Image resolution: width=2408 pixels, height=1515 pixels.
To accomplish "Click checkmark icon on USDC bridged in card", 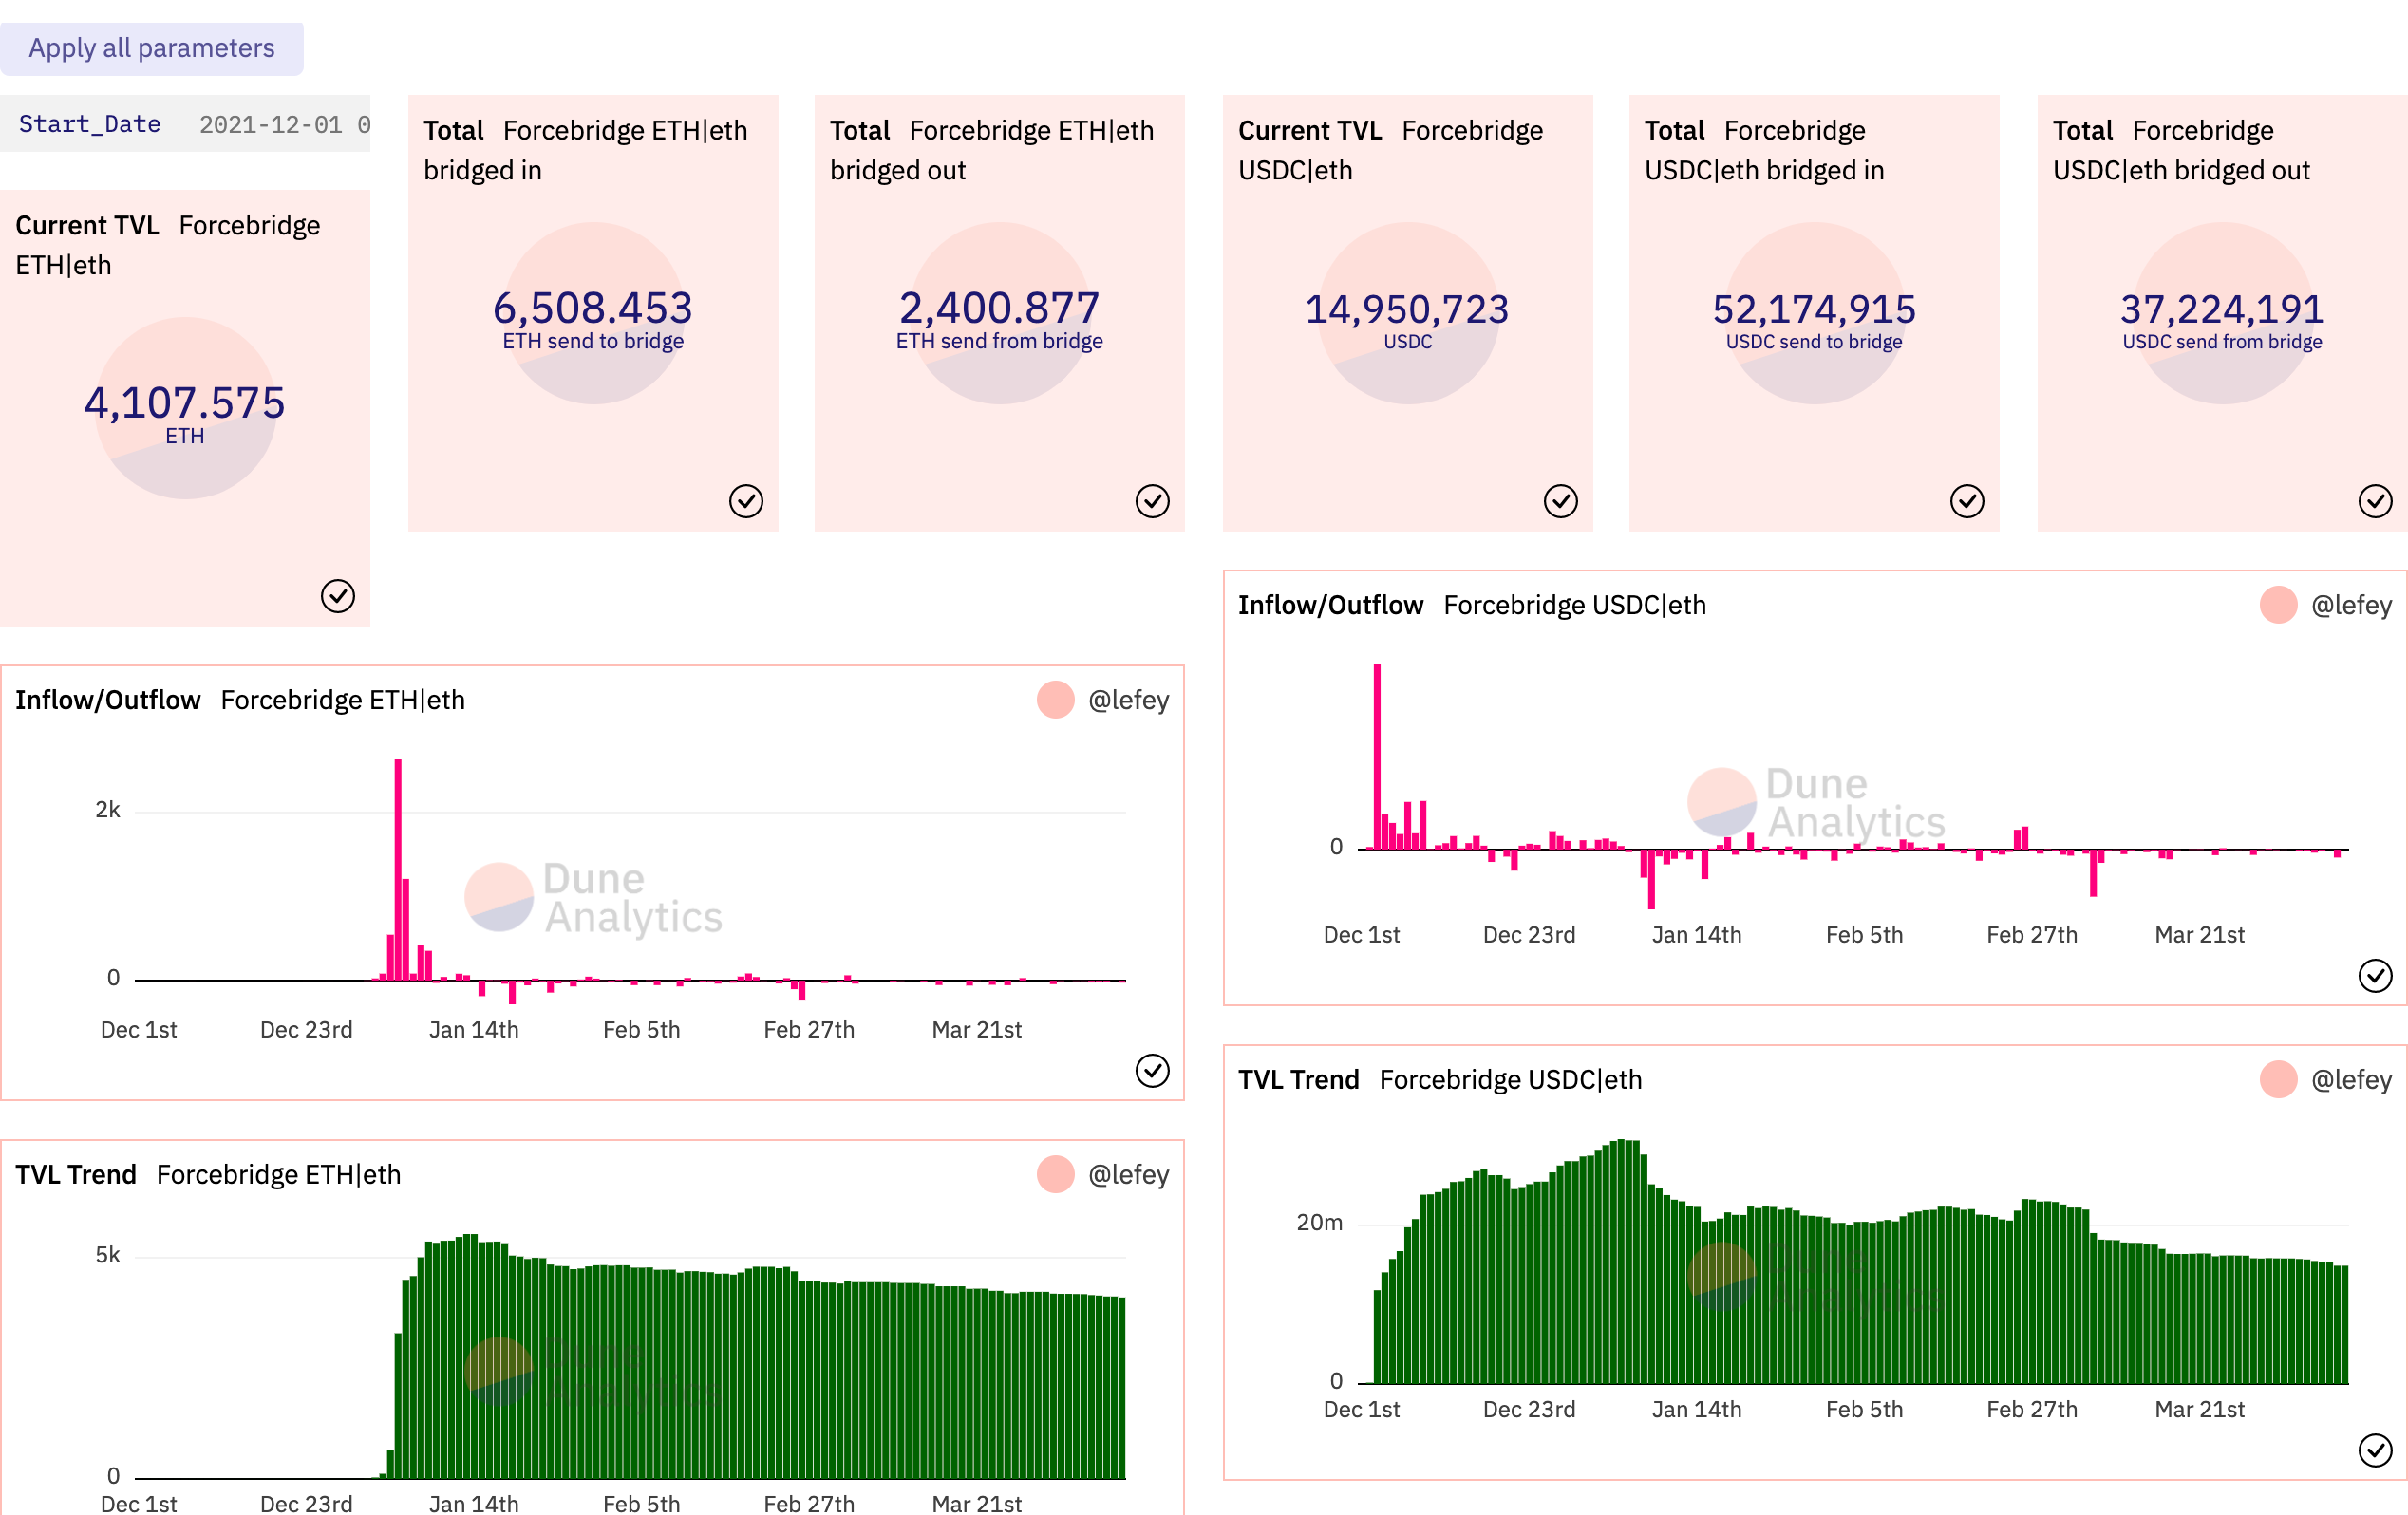I will [1967, 501].
